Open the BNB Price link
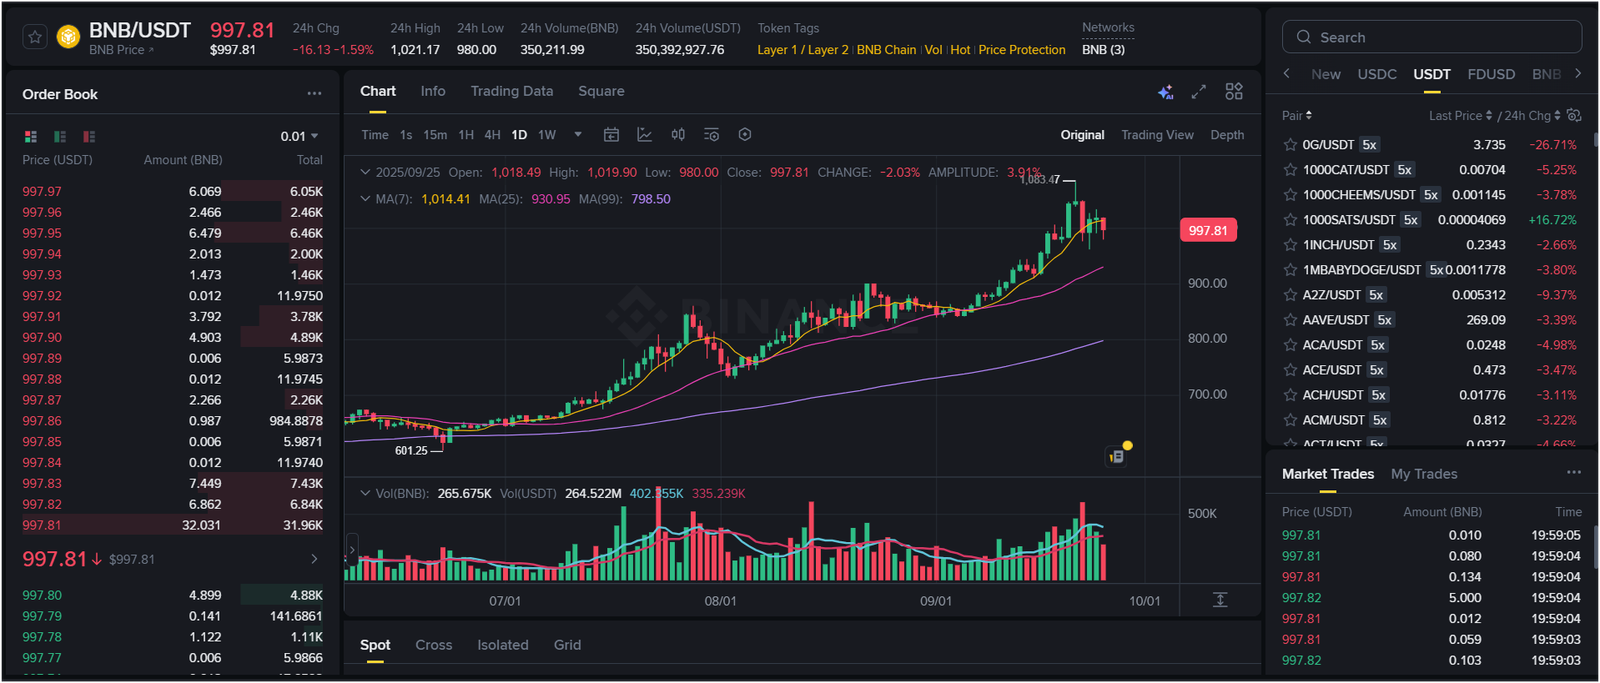The width and height of the screenshot is (1600, 683). pos(121,50)
